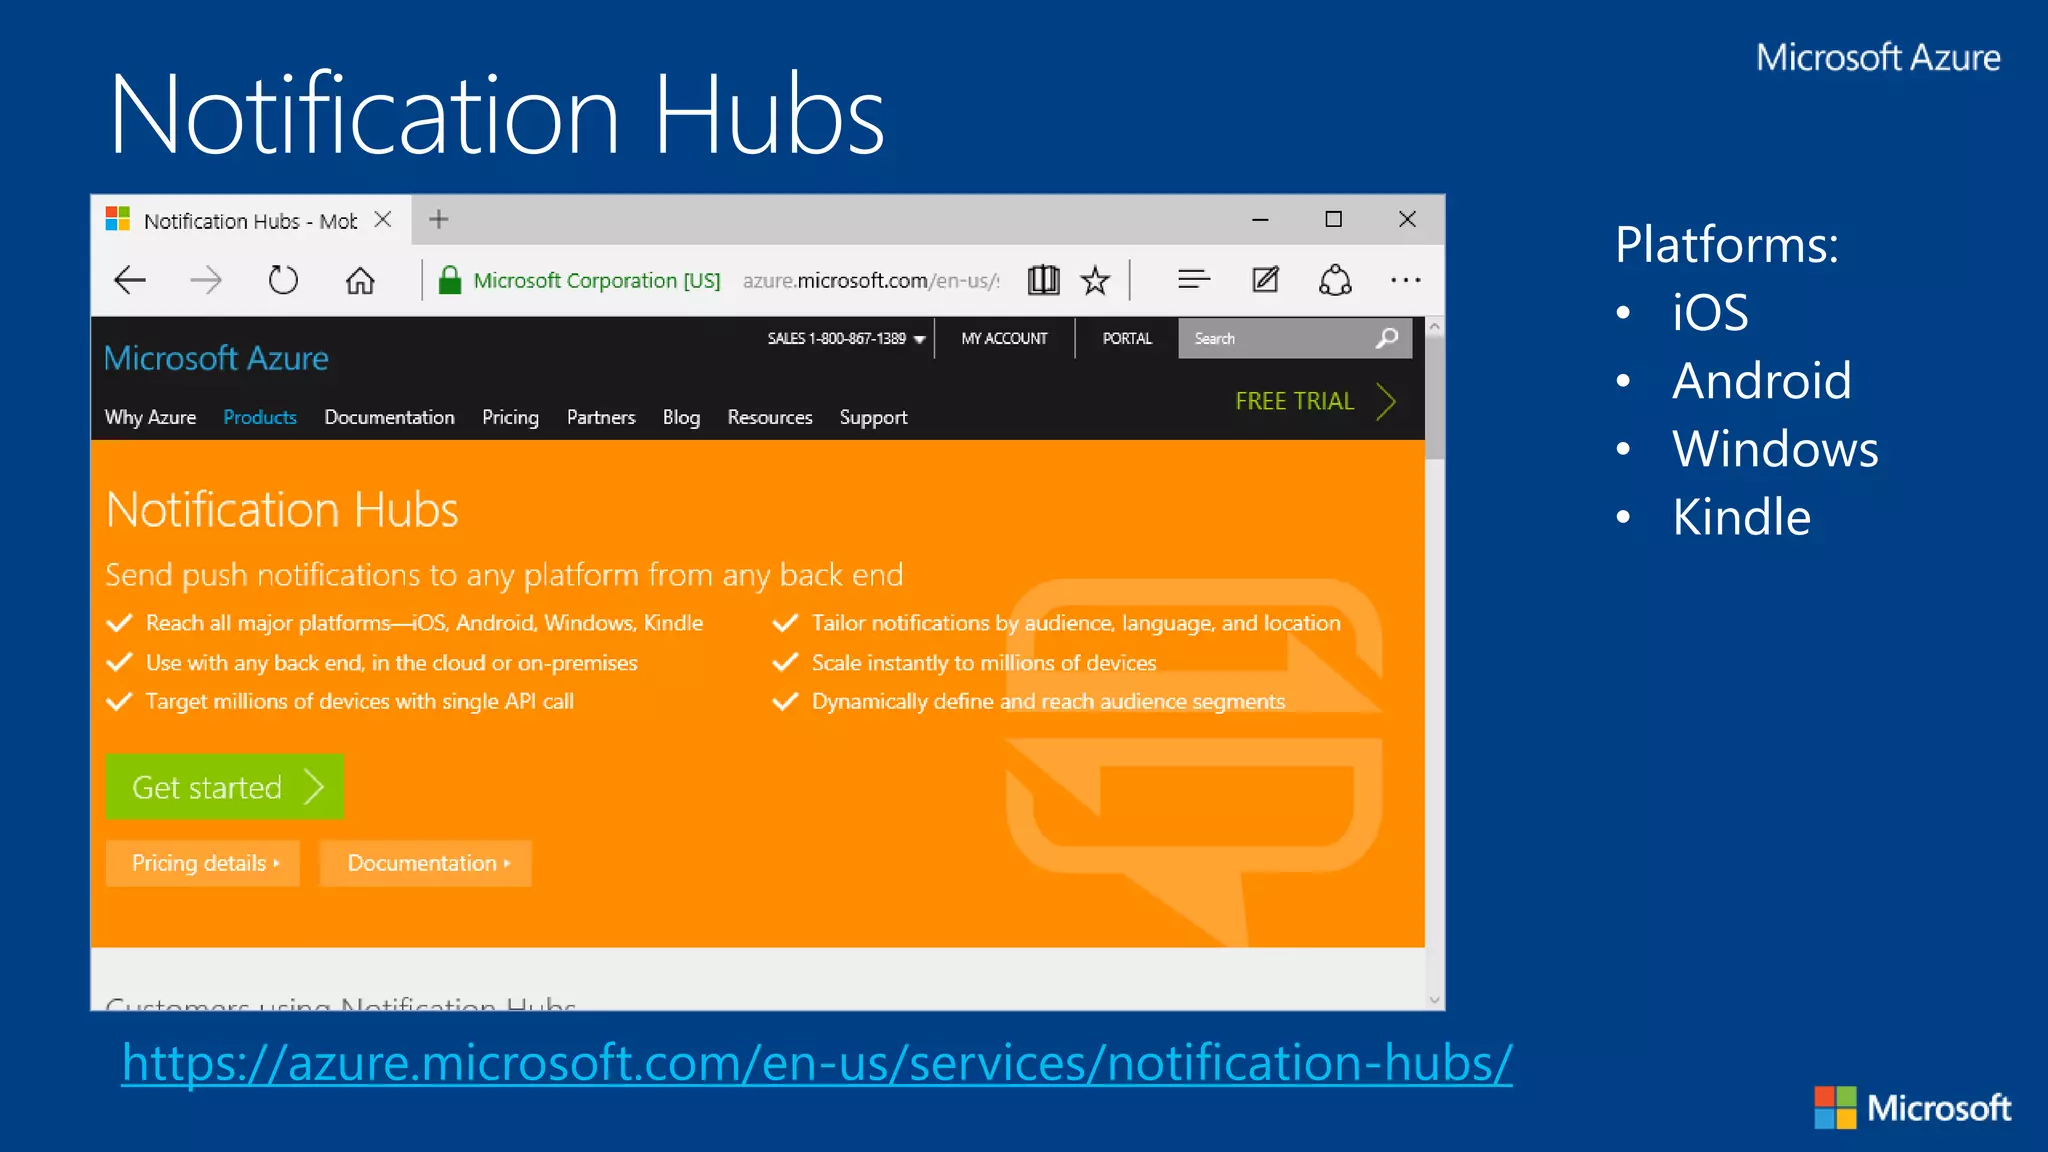The width and height of the screenshot is (2048, 1152).
Task: Open the notification-hubs URL link on slide
Action: coord(817,1062)
